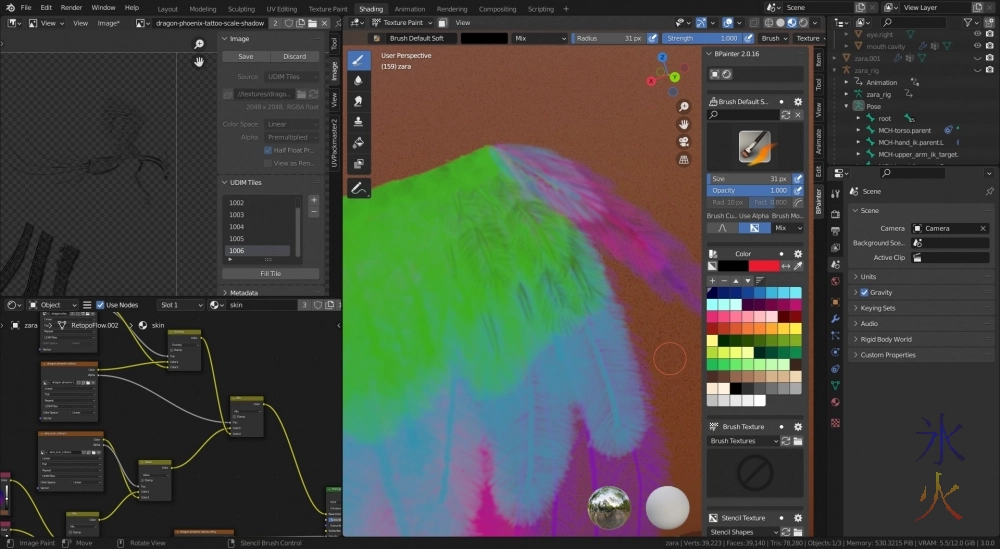
Task: Toggle the Gravity checkbox
Action: click(x=865, y=293)
